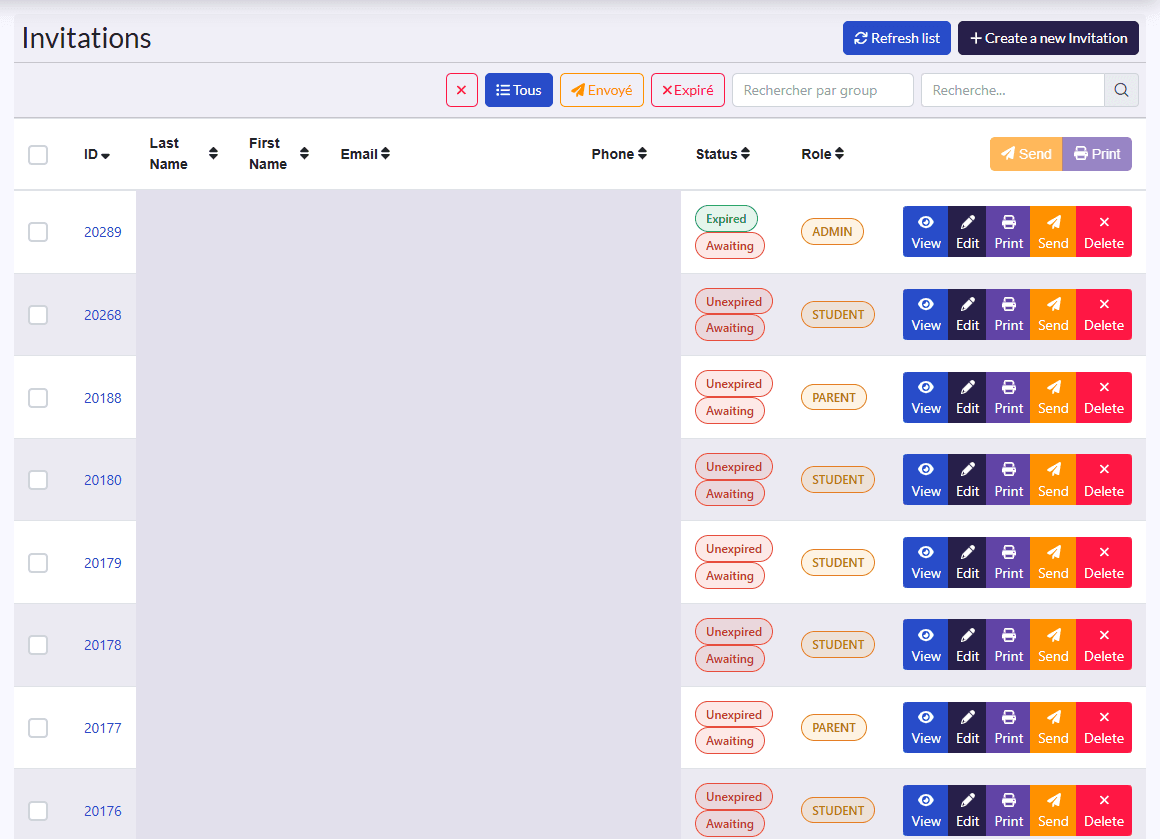Edit invitation 20177
This screenshot has width=1160, height=839.
point(967,727)
